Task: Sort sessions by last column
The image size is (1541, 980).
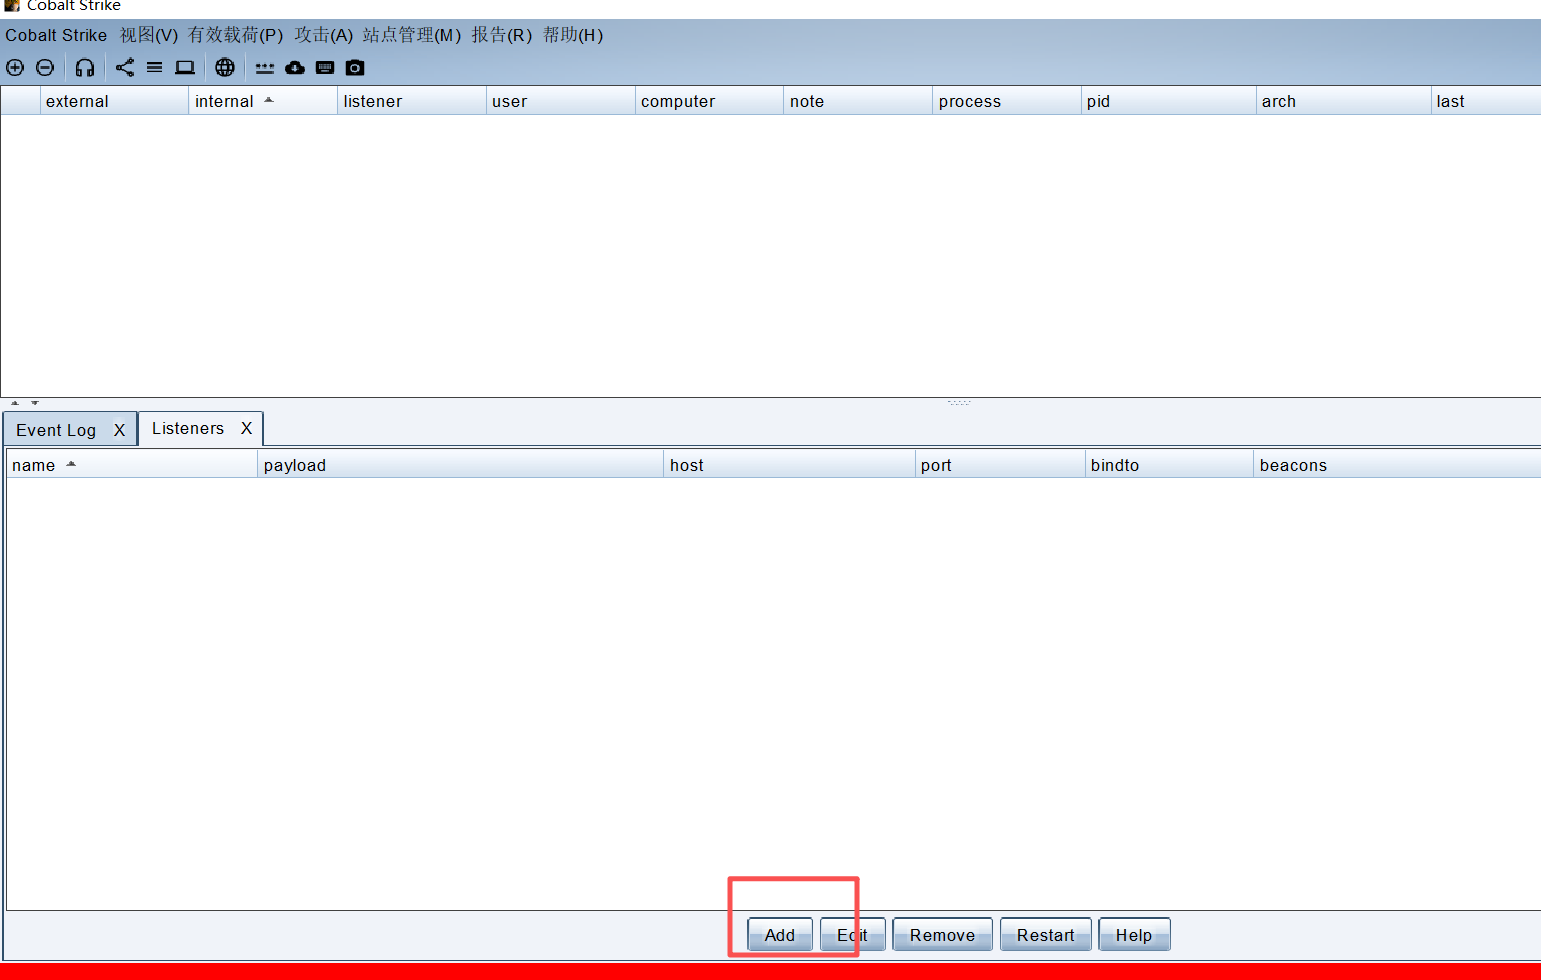Action: pyautogui.click(x=1486, y=101)
